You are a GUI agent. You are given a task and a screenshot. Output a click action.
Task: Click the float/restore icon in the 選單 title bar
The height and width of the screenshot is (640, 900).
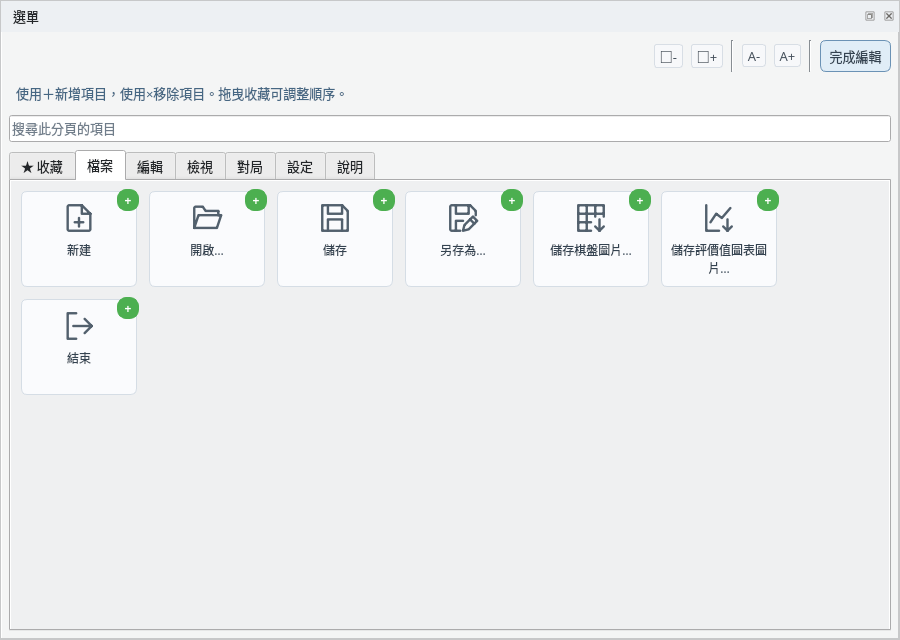tap(870, 16)
